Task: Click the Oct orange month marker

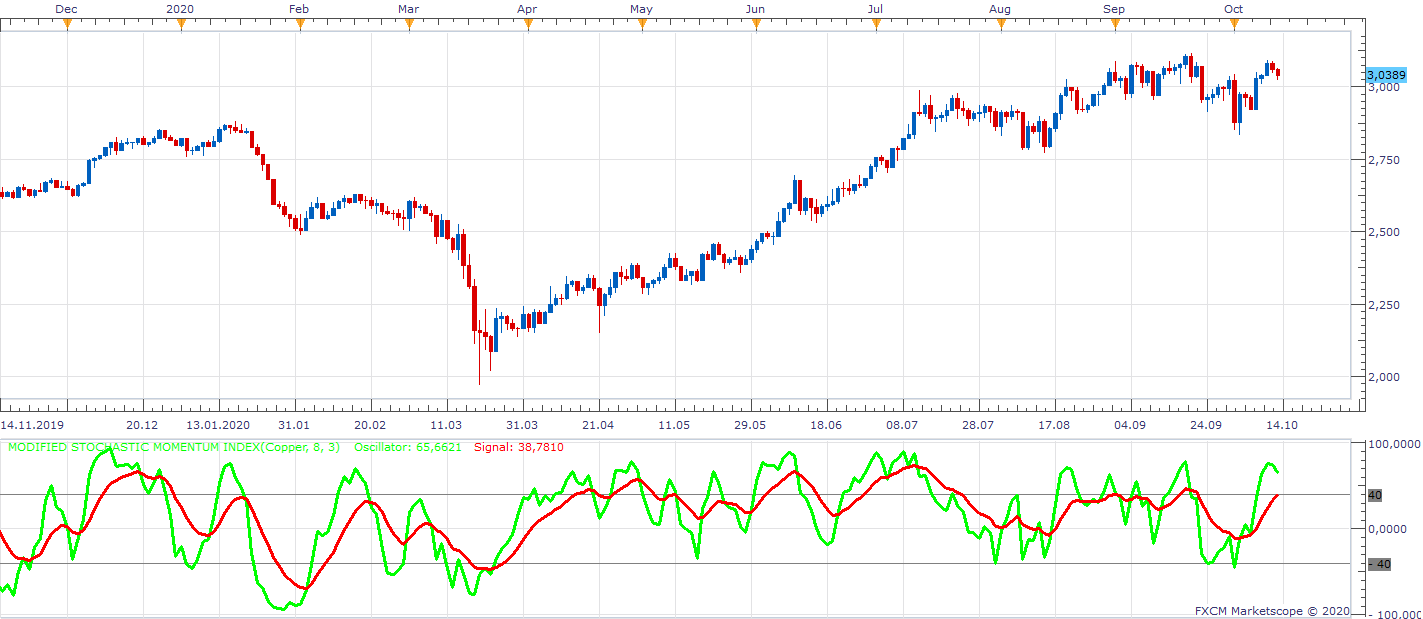Action: tap(1234, 24)
